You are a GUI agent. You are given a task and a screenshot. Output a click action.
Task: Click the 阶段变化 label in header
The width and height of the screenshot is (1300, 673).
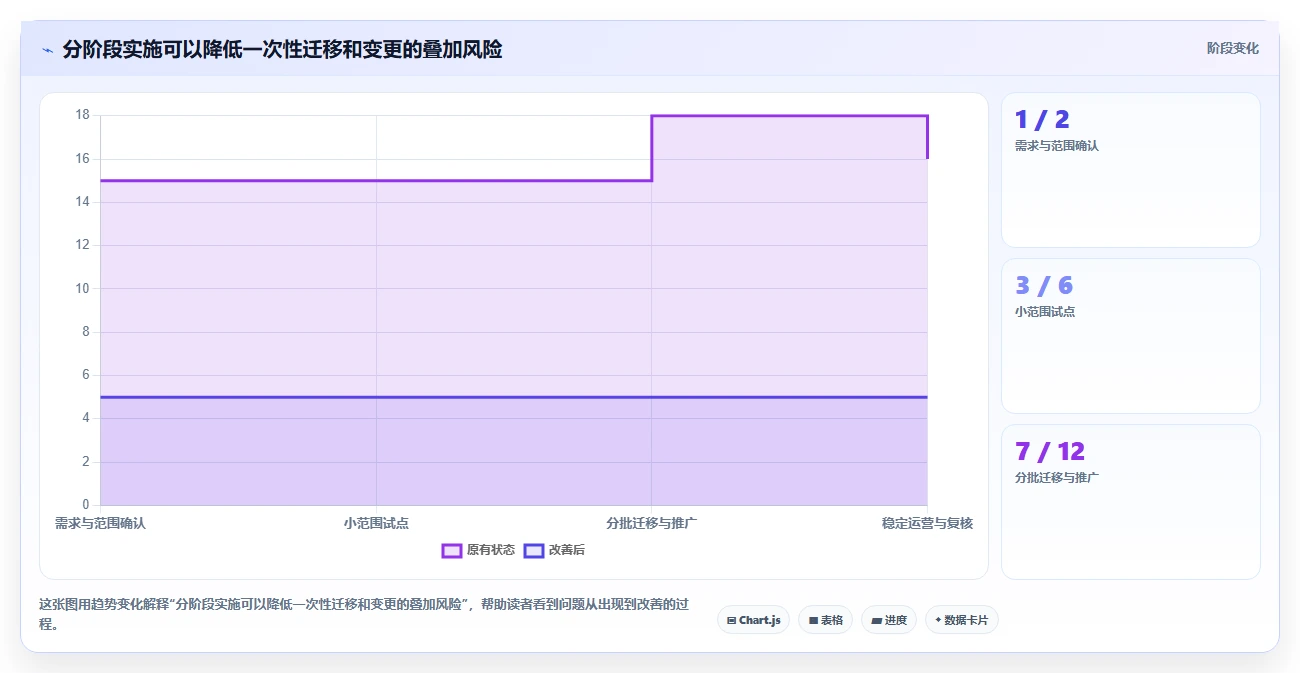click(1232, 48)
